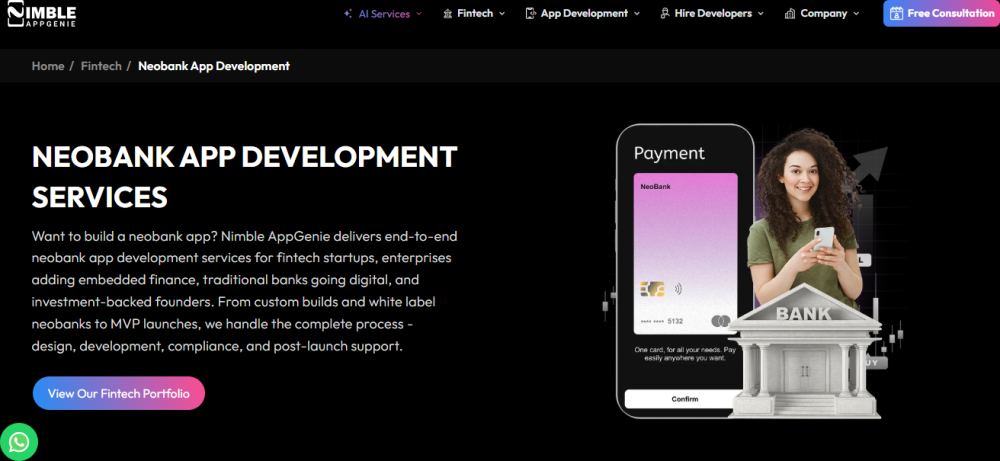Click the 'Want to build a neobank app?' paragraph
The image size is (1000, 461).
tap(244, 292)
